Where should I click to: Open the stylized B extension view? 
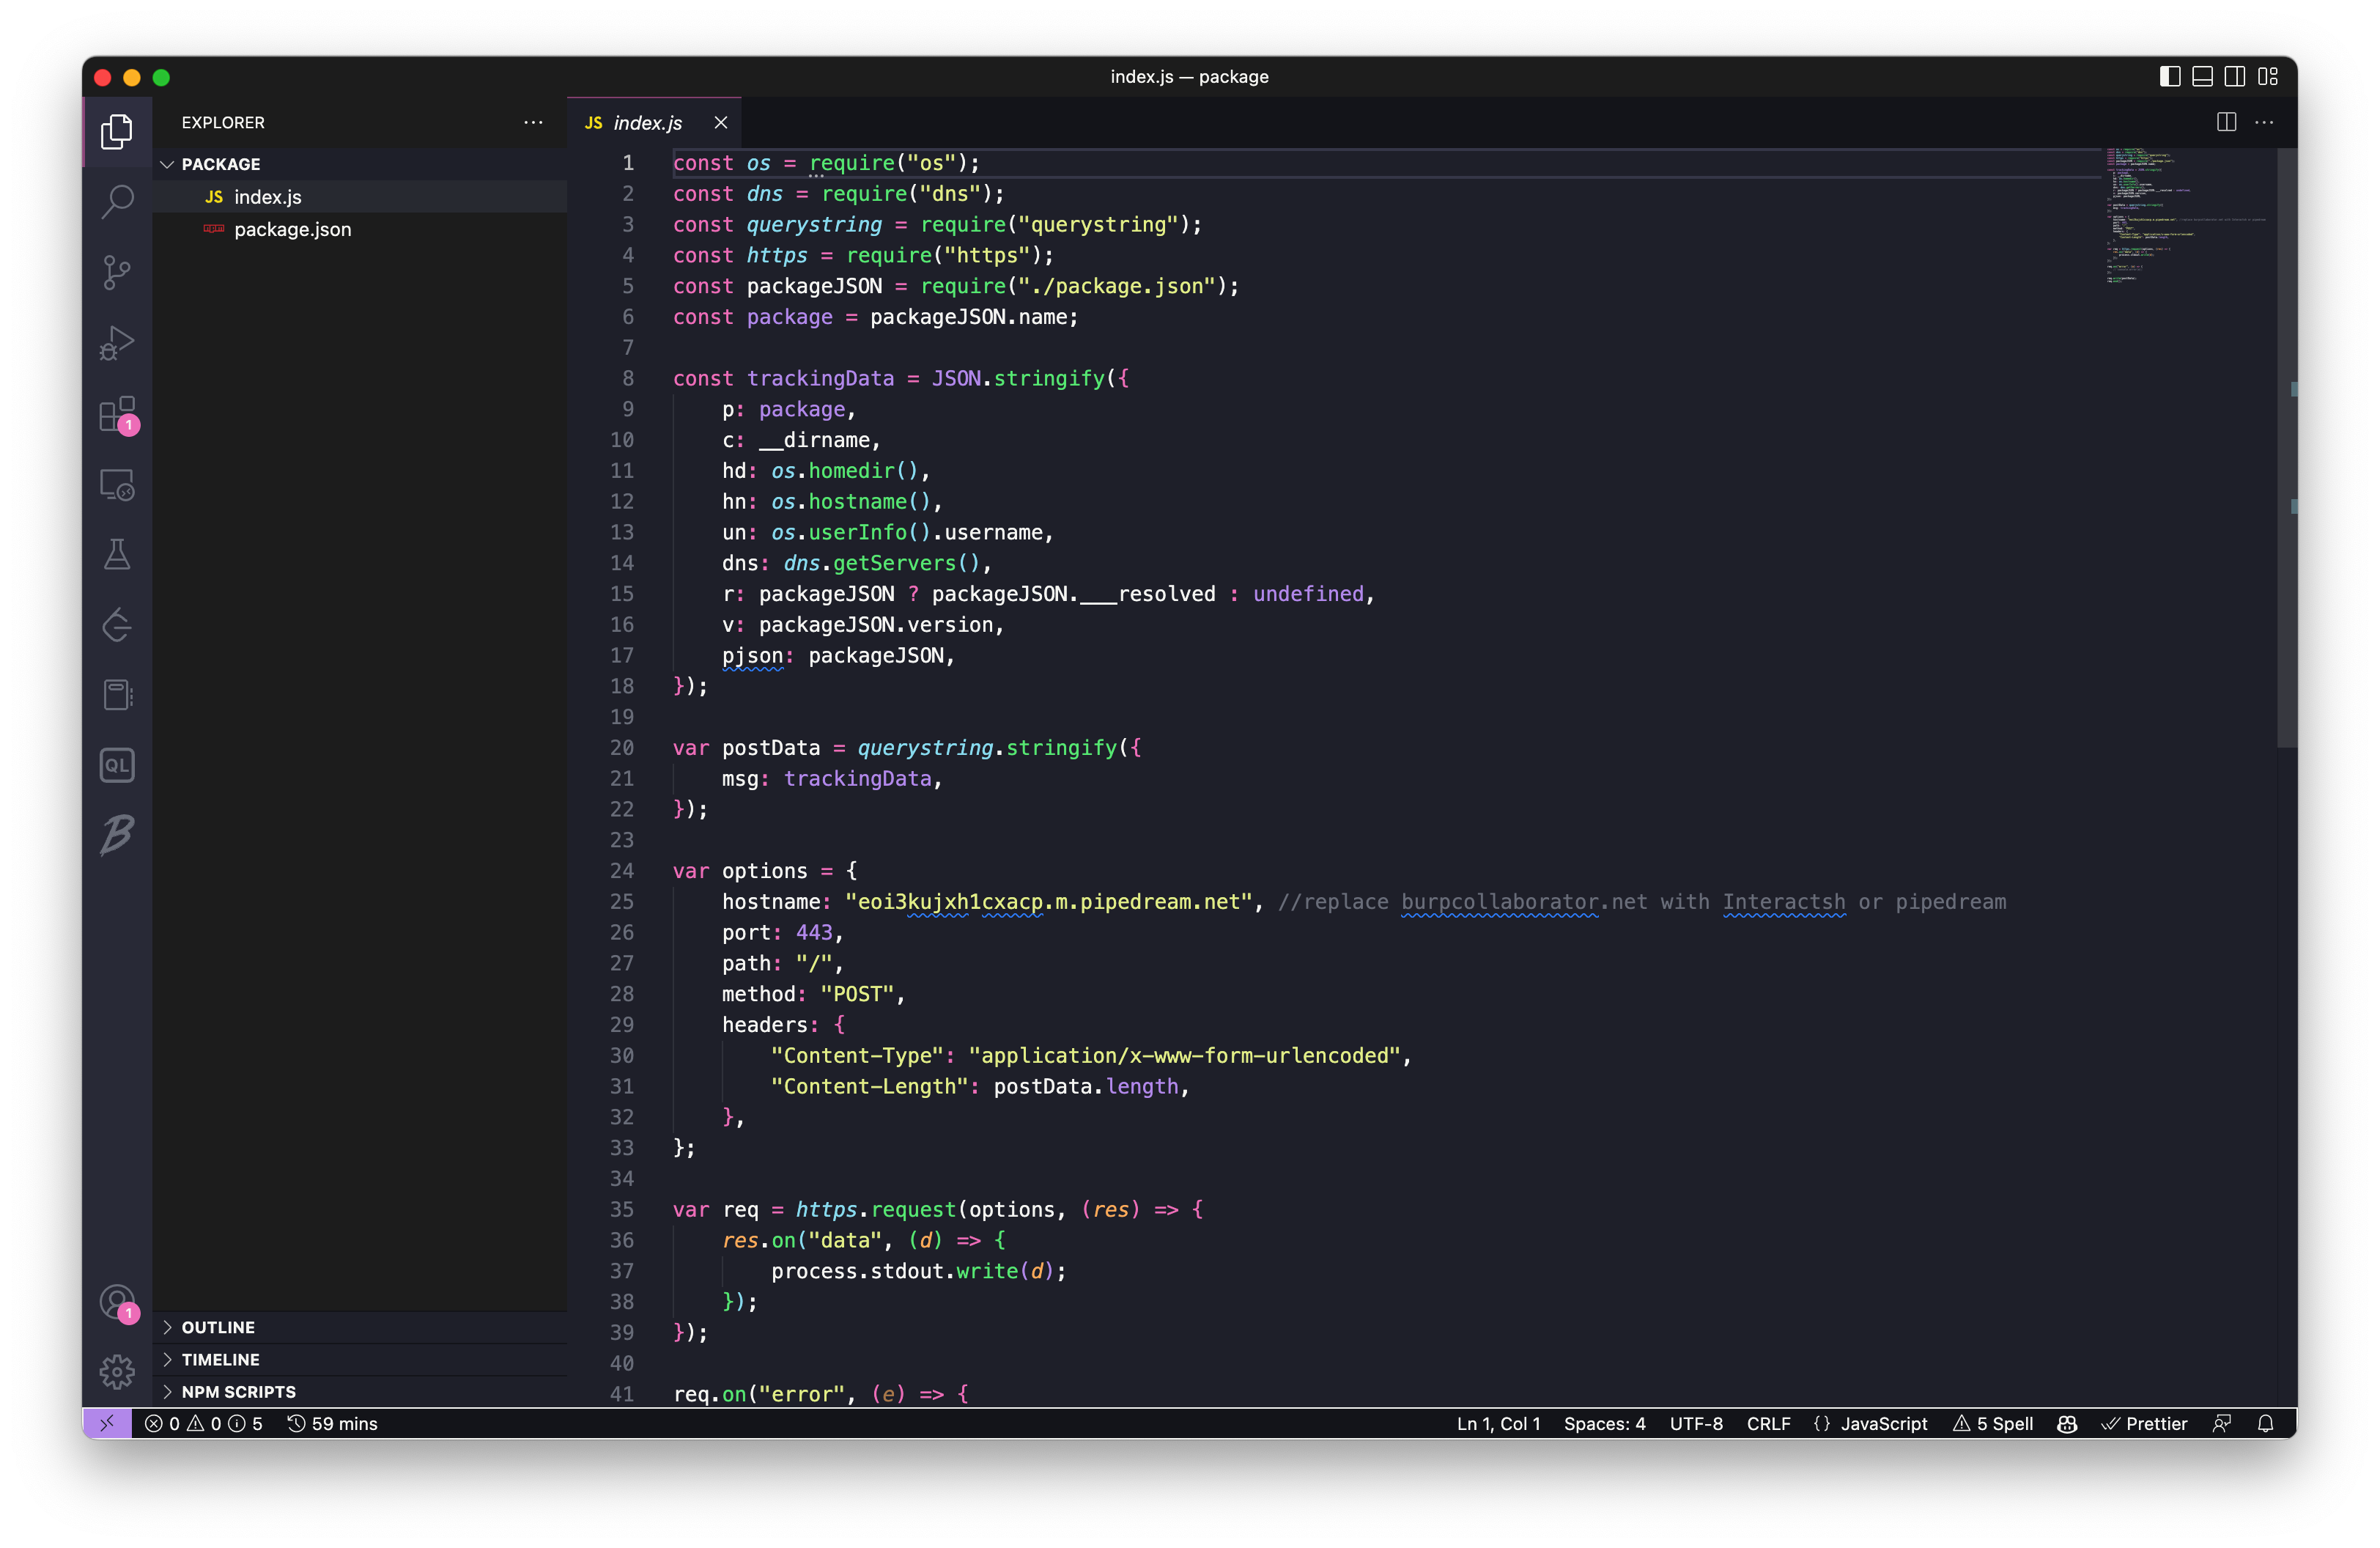(117, 835)
